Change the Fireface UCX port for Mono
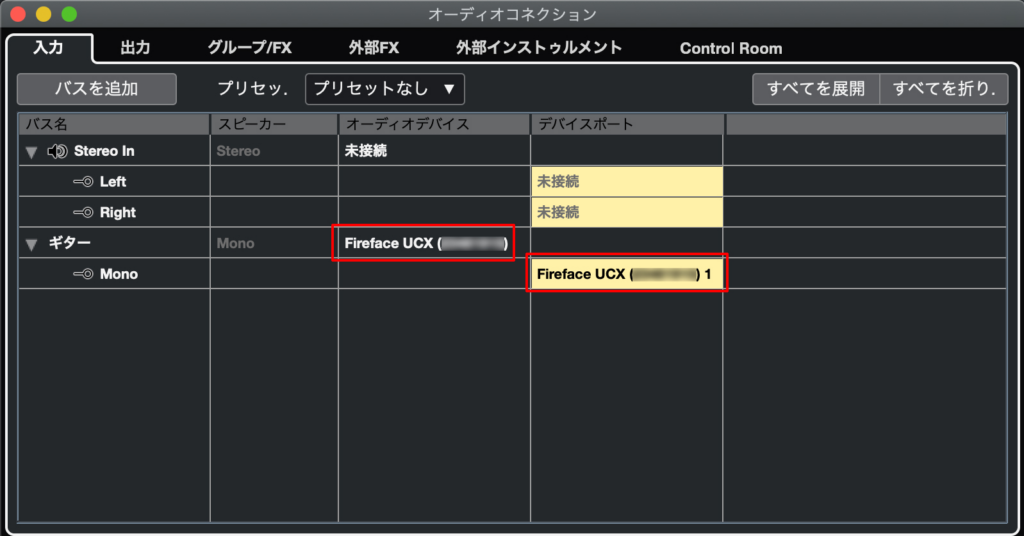This screenshot has height=536, width=1024. click(626, 274)
